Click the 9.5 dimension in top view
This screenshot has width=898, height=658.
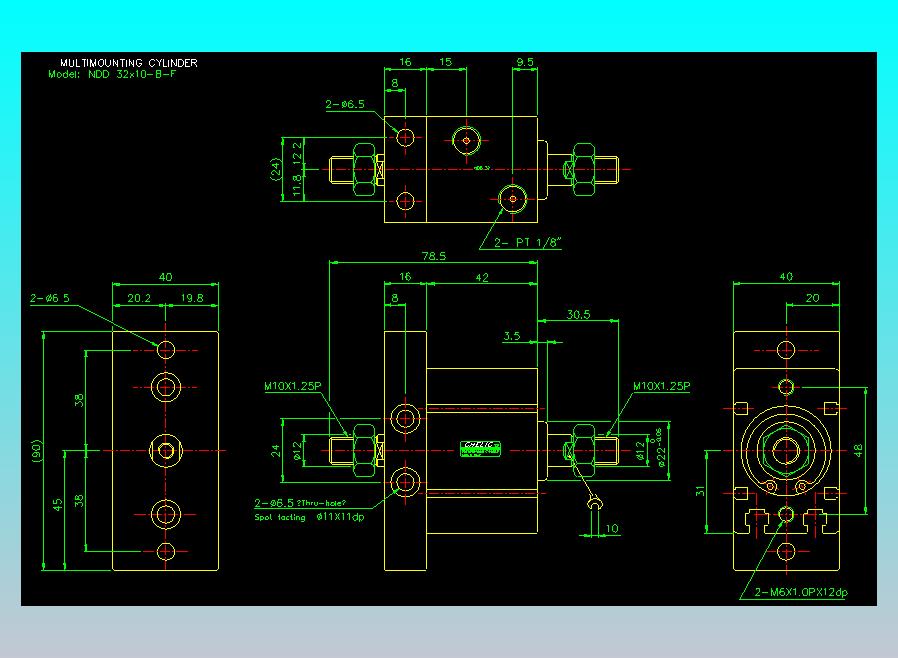click(x=525, y=62)
